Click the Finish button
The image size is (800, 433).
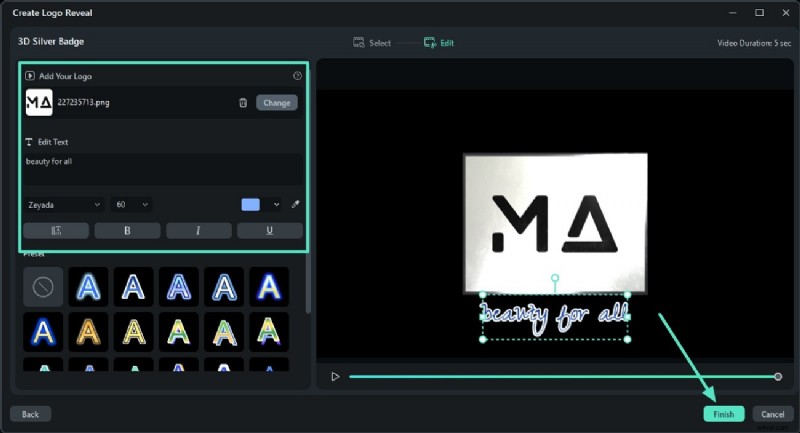(723, 414)
